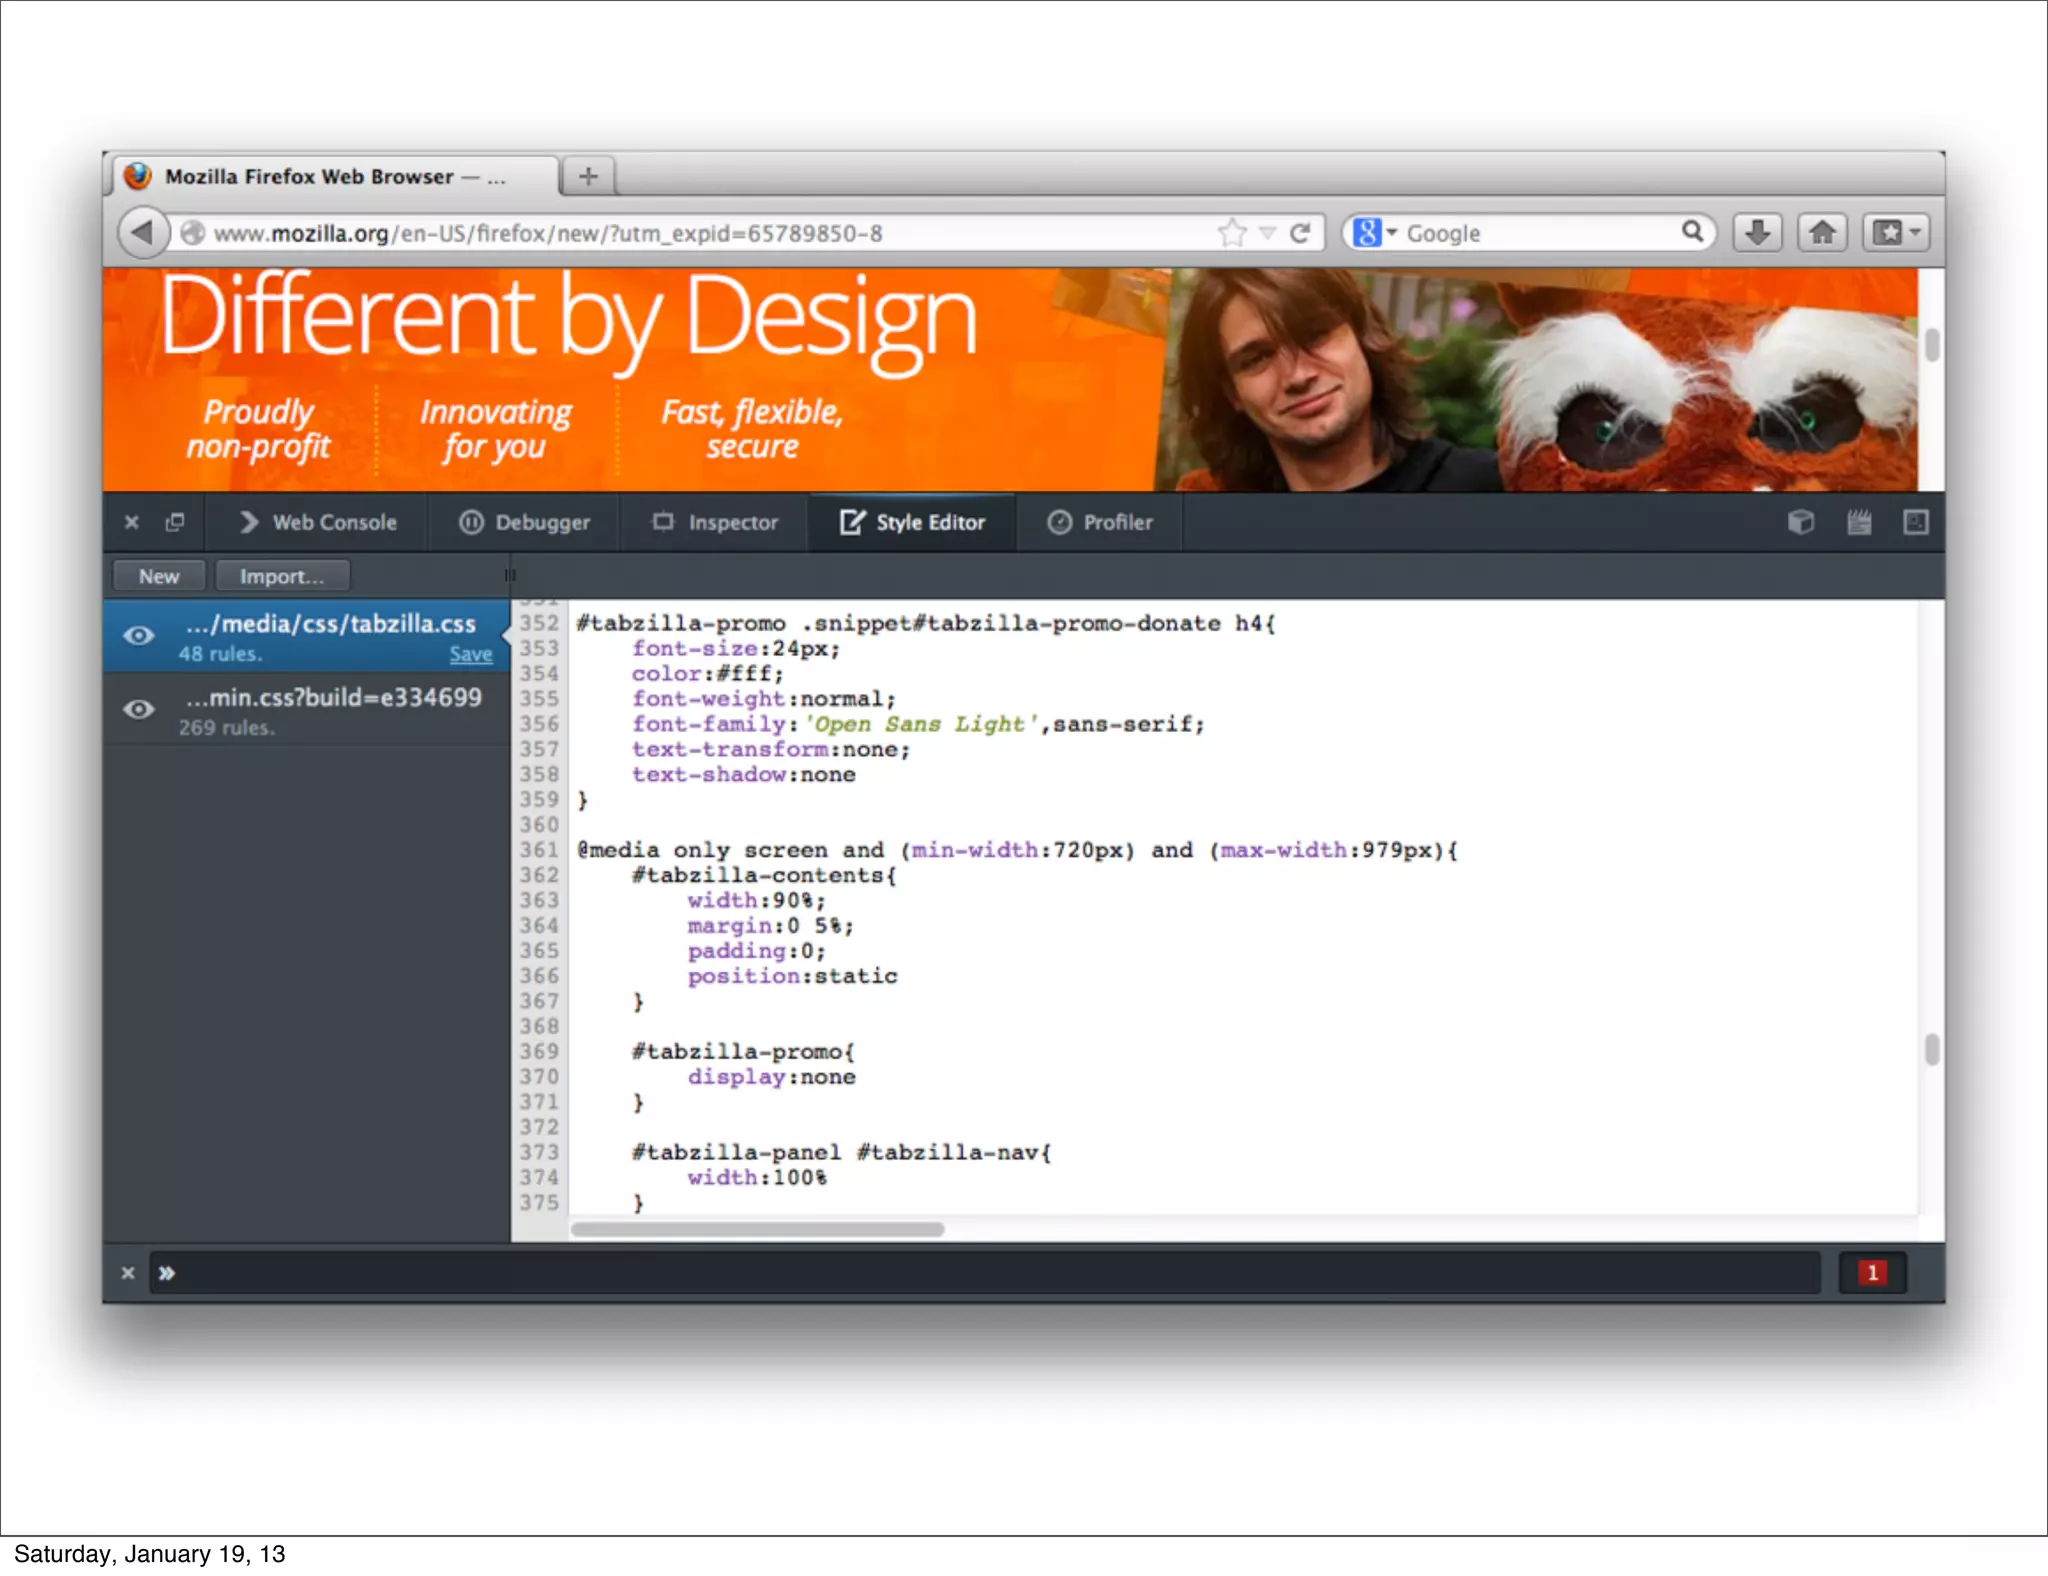Toggle visibility of the min.css?build=e334699 stylesheet
This screenshot has height=1576, width=2048.
(139, 710)
